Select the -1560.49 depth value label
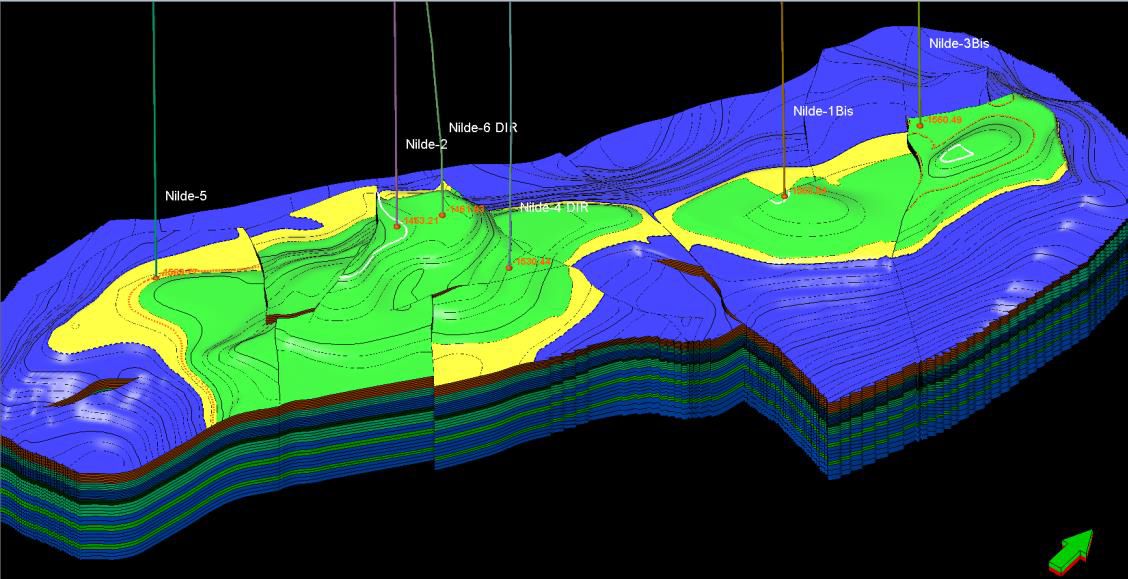Screen dimensions: 1128x579 (944, 120)
